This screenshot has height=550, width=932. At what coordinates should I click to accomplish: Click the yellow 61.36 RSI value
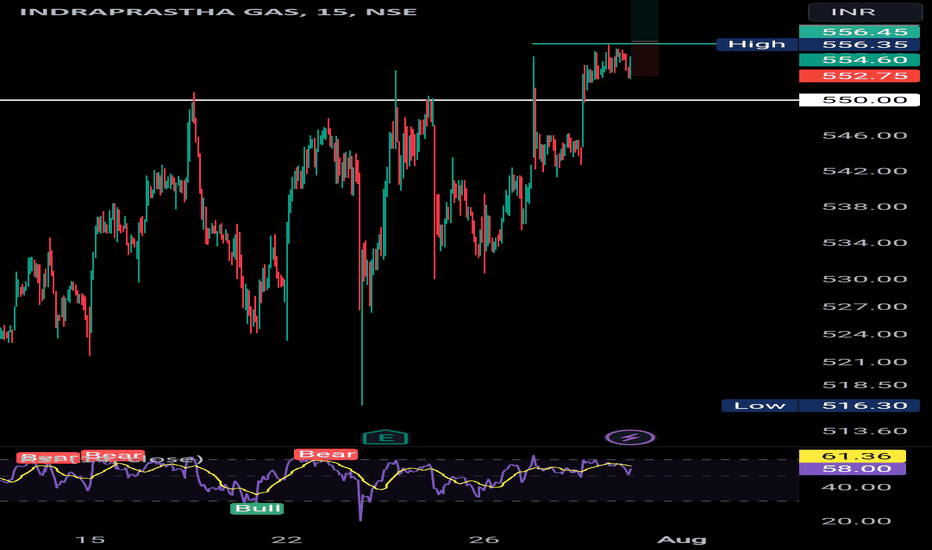tap(852, 456)
